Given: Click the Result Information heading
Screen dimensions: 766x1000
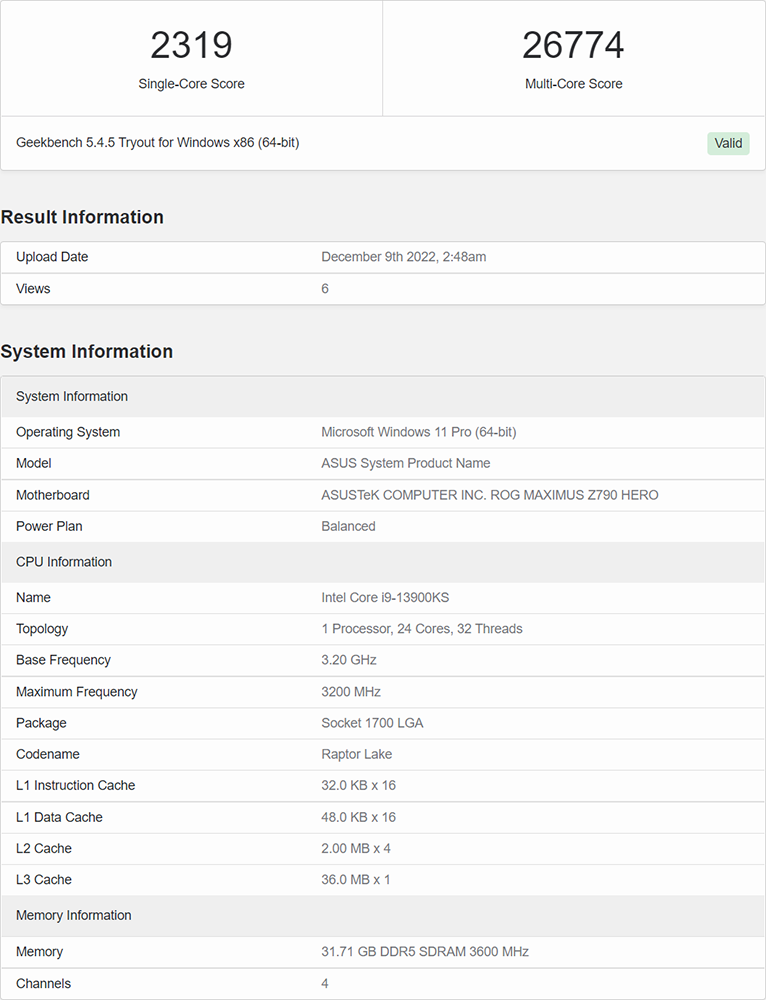Looking at the screenshot, I should [x=82, y=217].
